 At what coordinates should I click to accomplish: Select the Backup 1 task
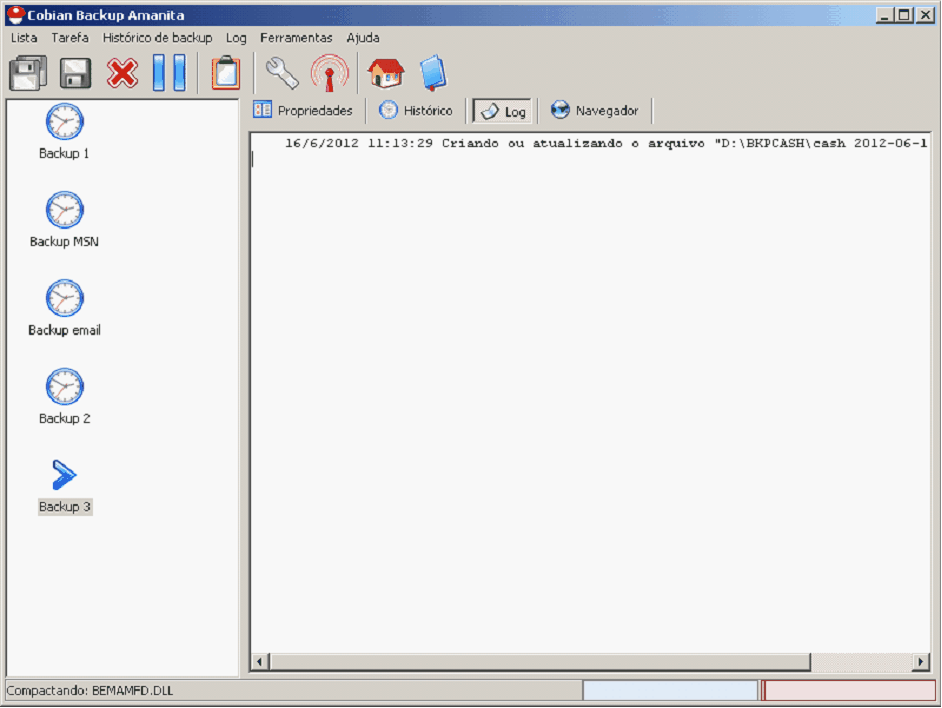point(64,132)
